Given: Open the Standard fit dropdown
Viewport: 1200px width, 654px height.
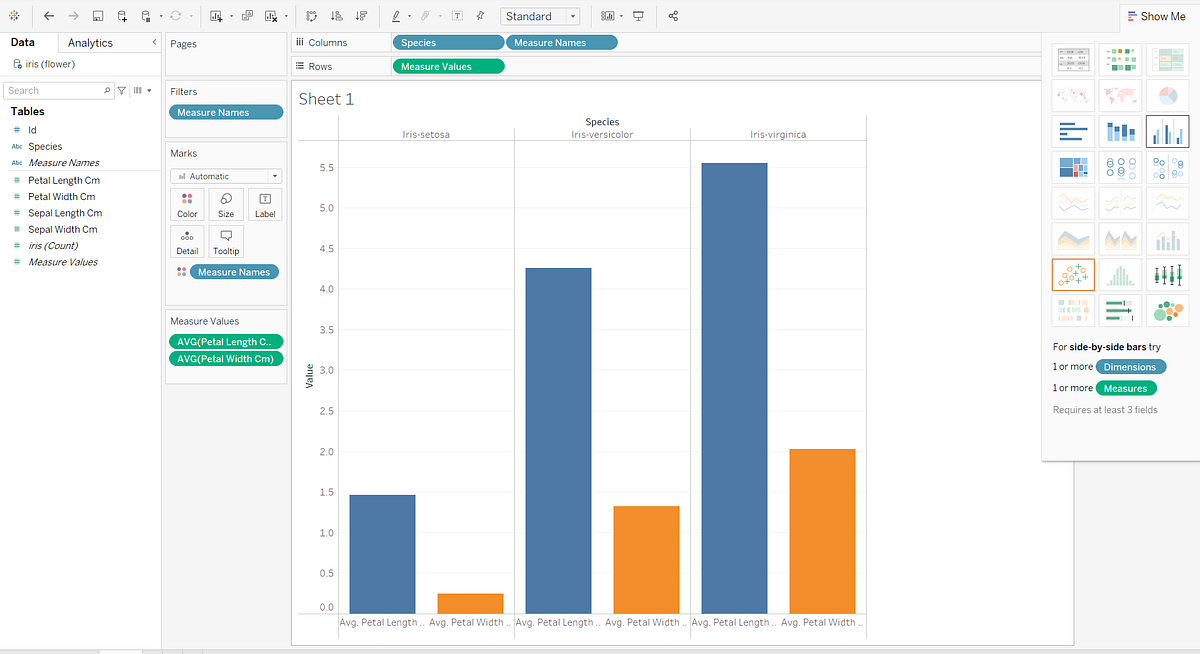Looking at the screenshot, I should pos(572,16).
